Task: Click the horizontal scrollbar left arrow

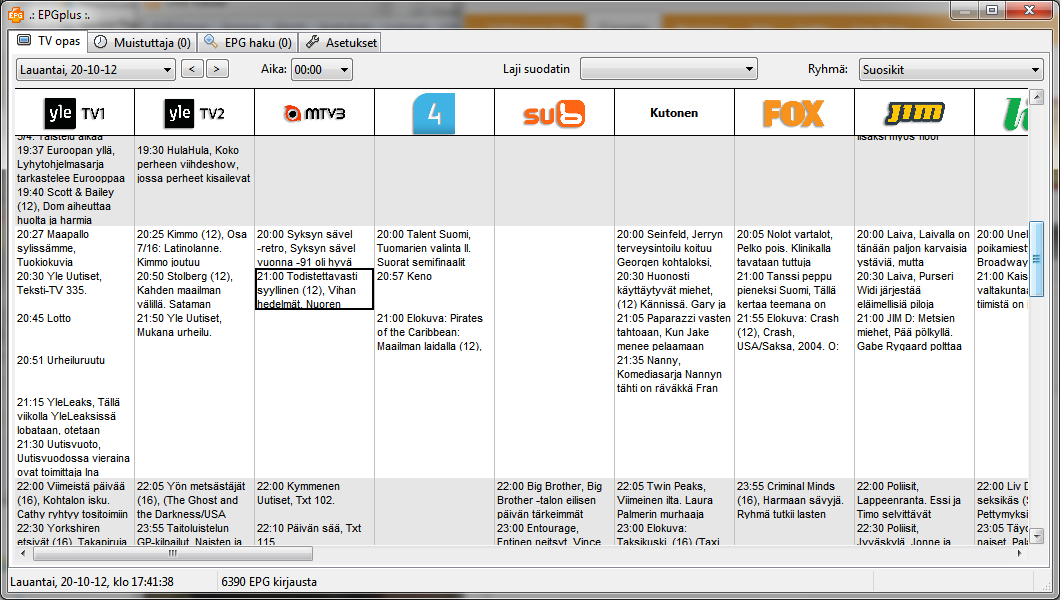Action: [x=24, y=553]
